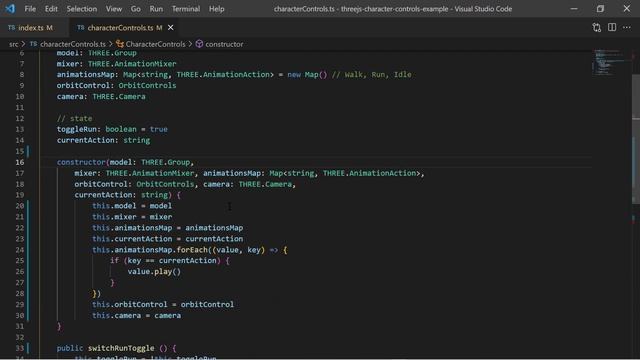The height and width of the screenshot is (360, 640).
Task: Place cursor on 'toggleRun: boolean = true'
Action: [x=112, y=129]
